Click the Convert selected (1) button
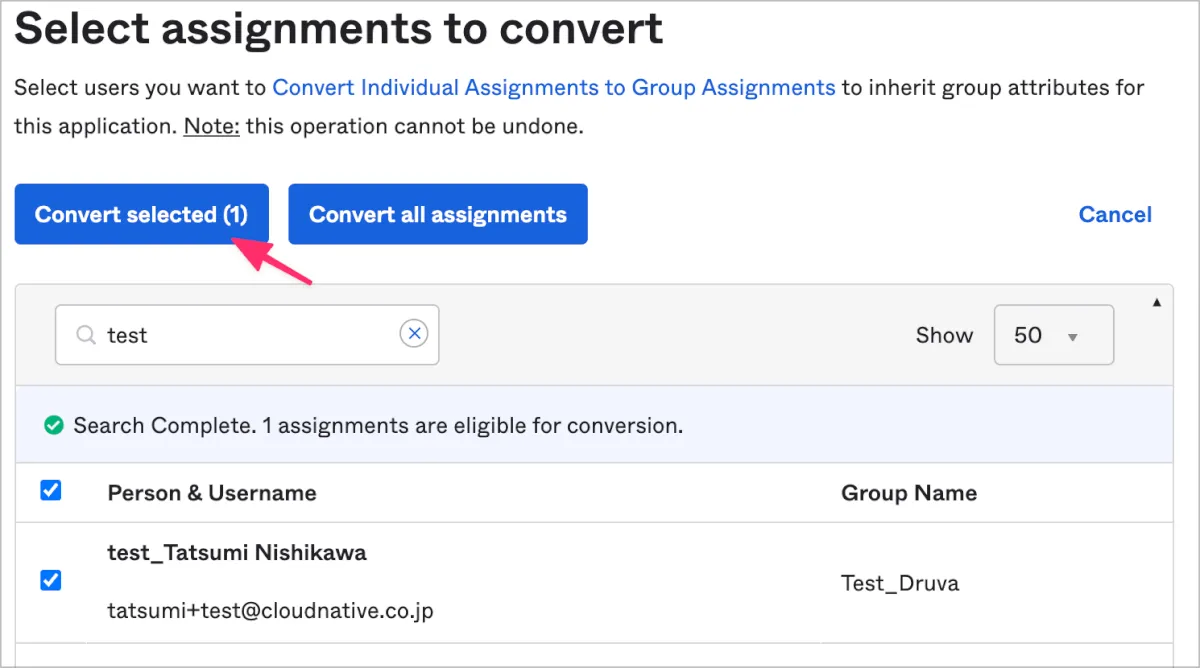Viewport: 1200px width, 668px height. [x=141, y=214]
